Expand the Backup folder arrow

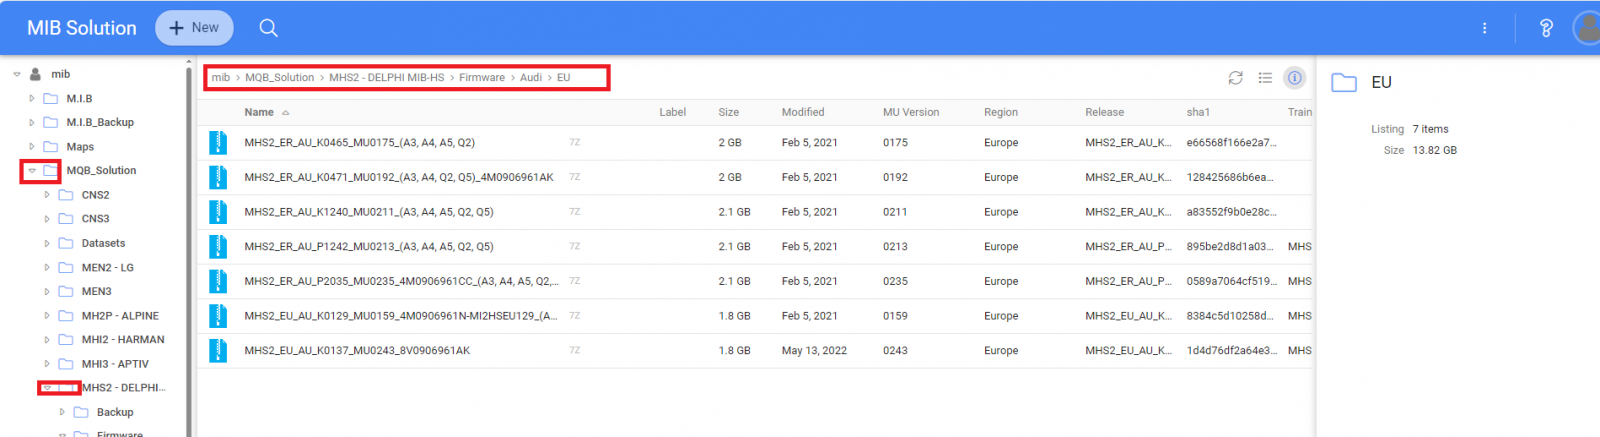[62, 412]
